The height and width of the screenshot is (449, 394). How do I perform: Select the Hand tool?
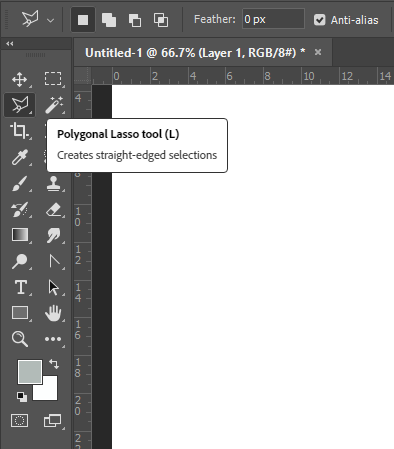tap(53, 313)
